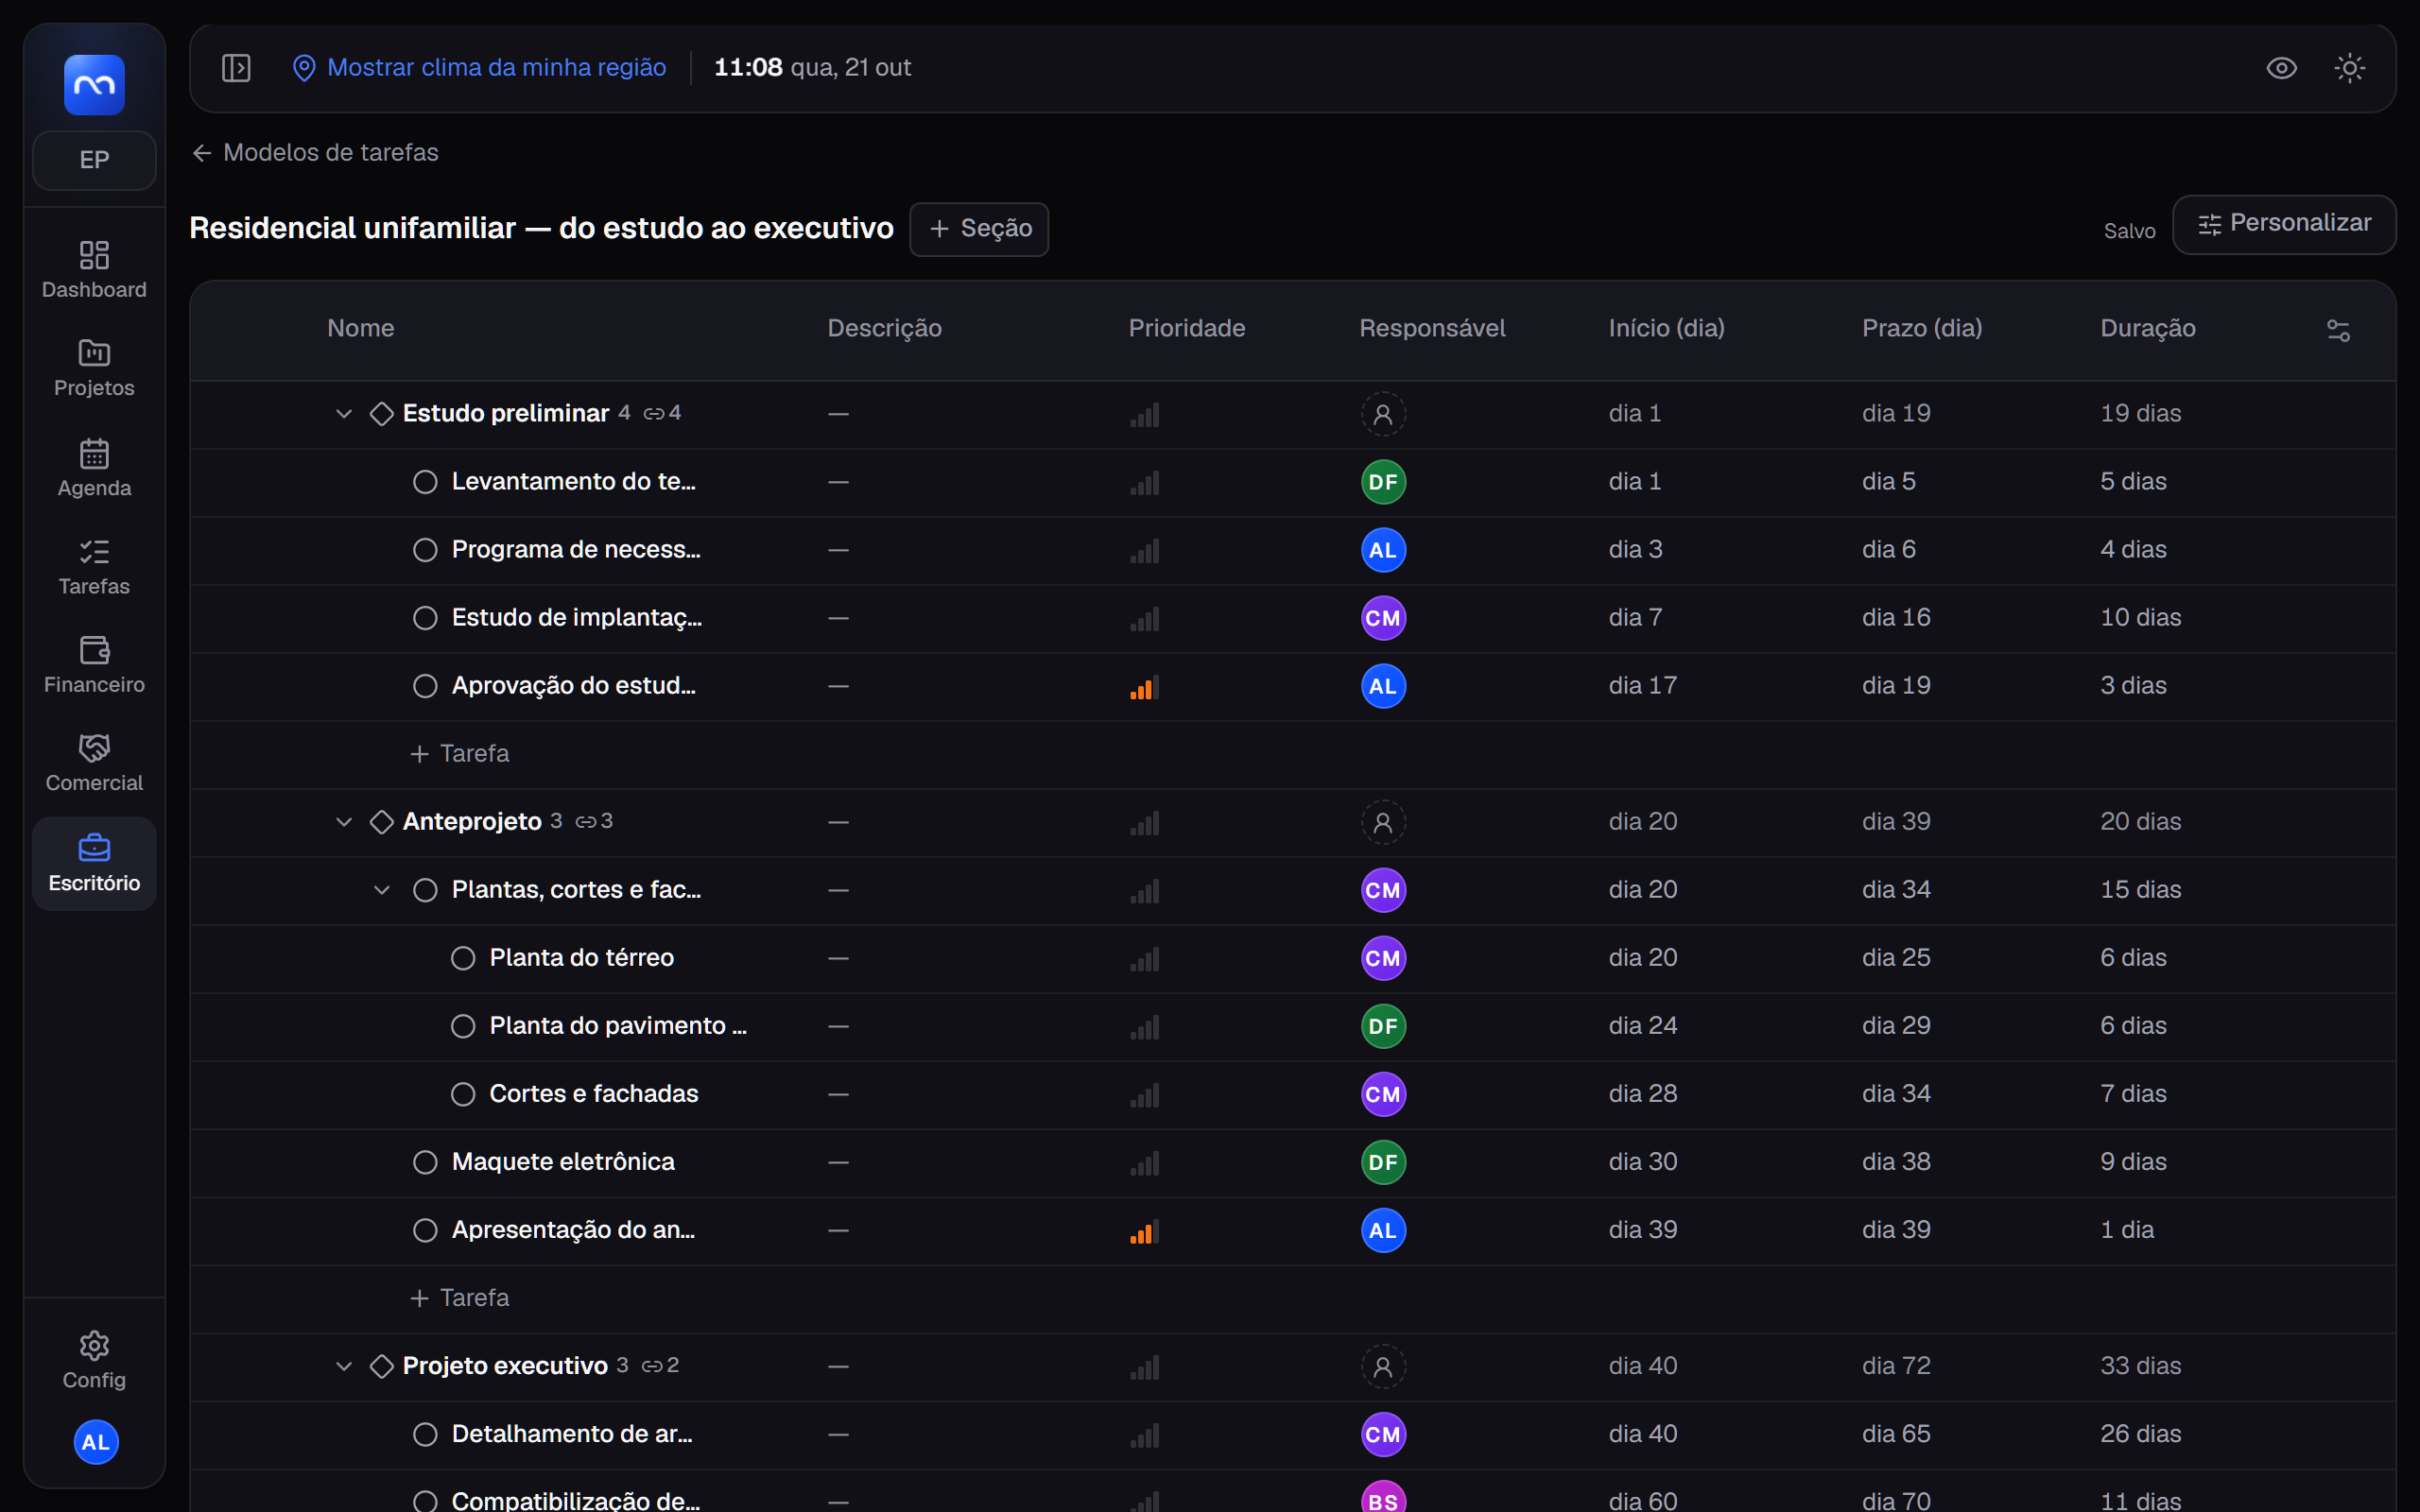This screenshot has height=1512, width=2420.
Task: Toggle light theme sun icon
Action: pyautogui.click(x=2349, y=68)
